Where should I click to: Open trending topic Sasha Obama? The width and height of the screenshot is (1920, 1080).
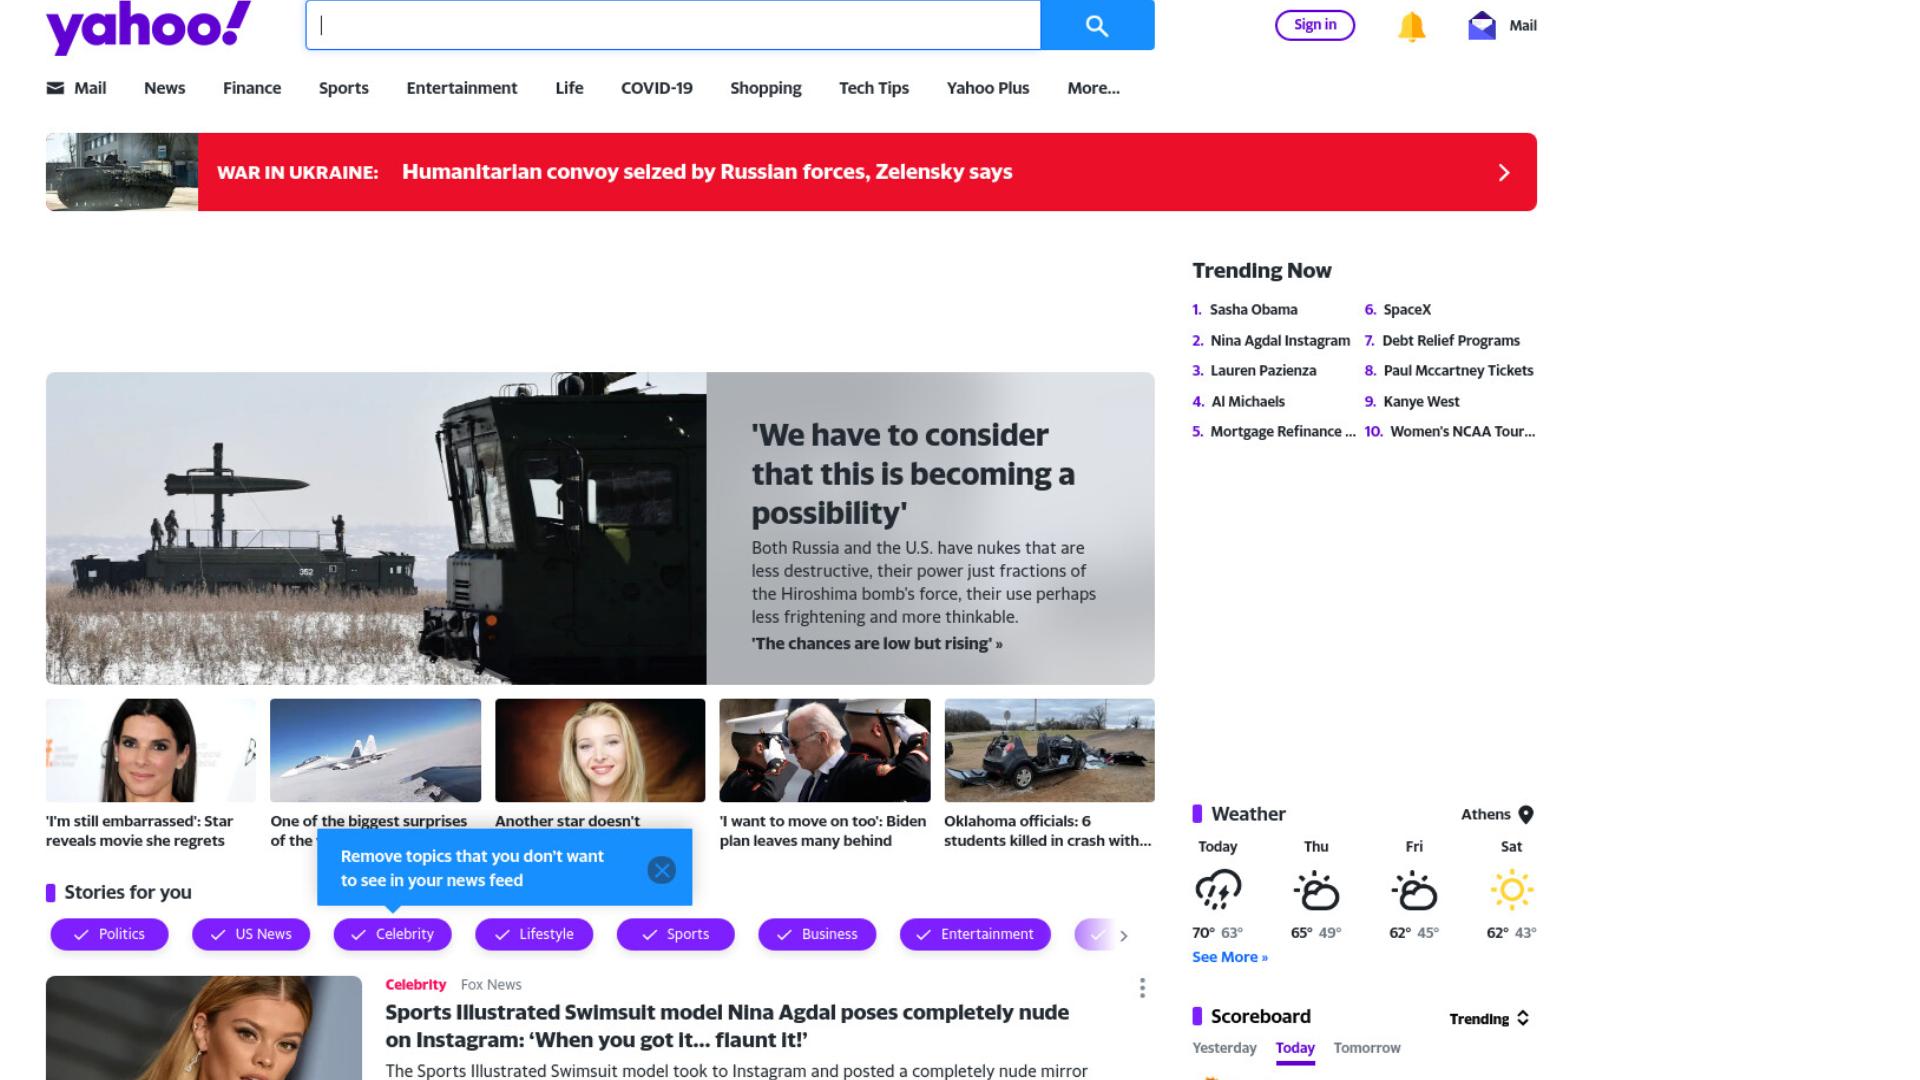pos(1254,310)
